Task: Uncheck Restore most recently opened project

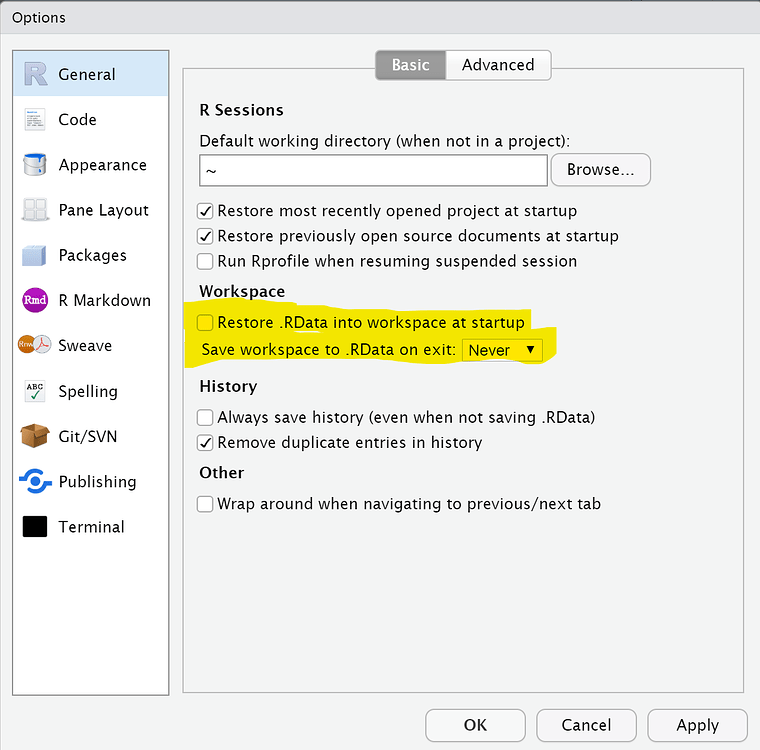Action: click(x=205, y=211)
